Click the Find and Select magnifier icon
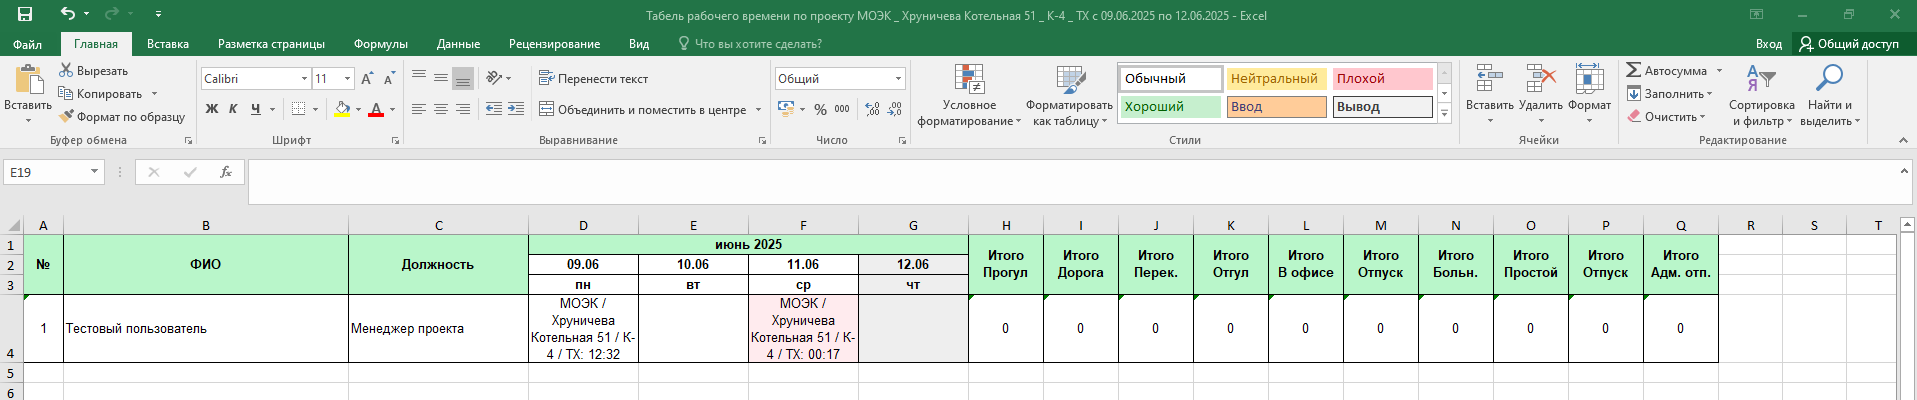 point(1829,78)
